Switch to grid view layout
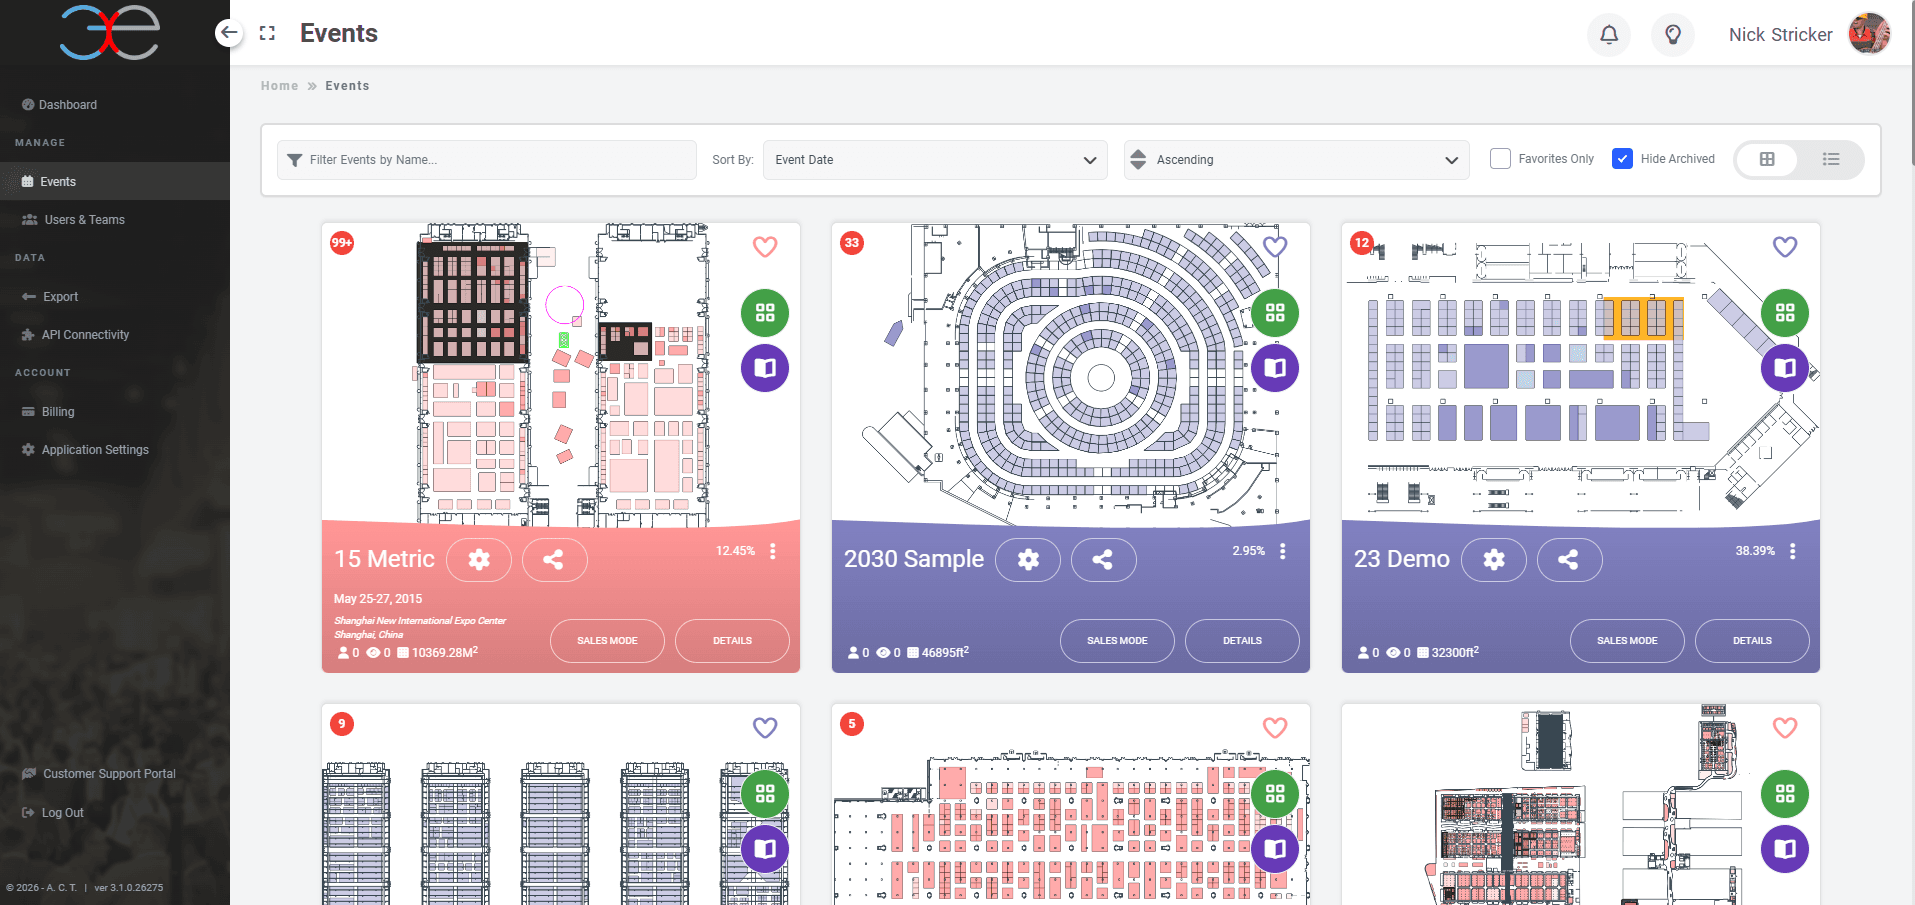 pos(1767,159)
